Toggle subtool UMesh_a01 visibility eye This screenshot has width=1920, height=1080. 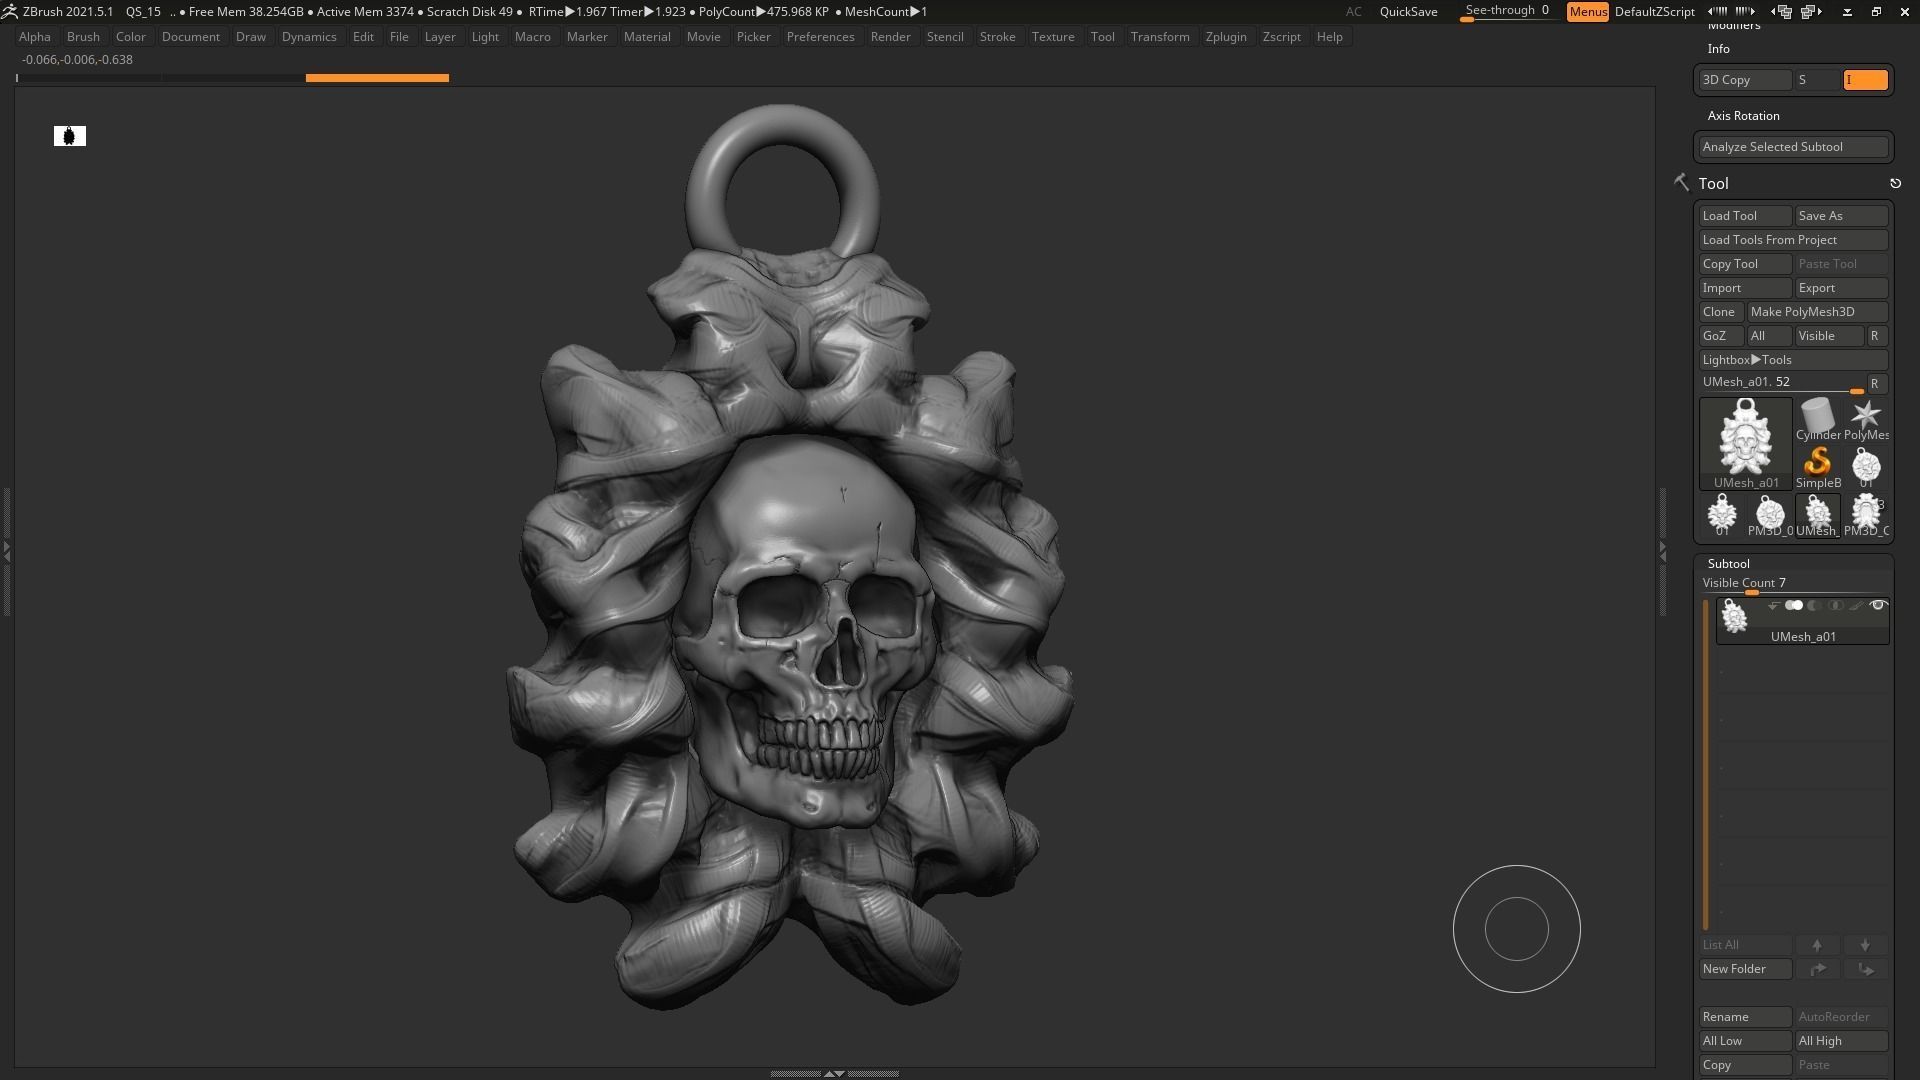1878,605
